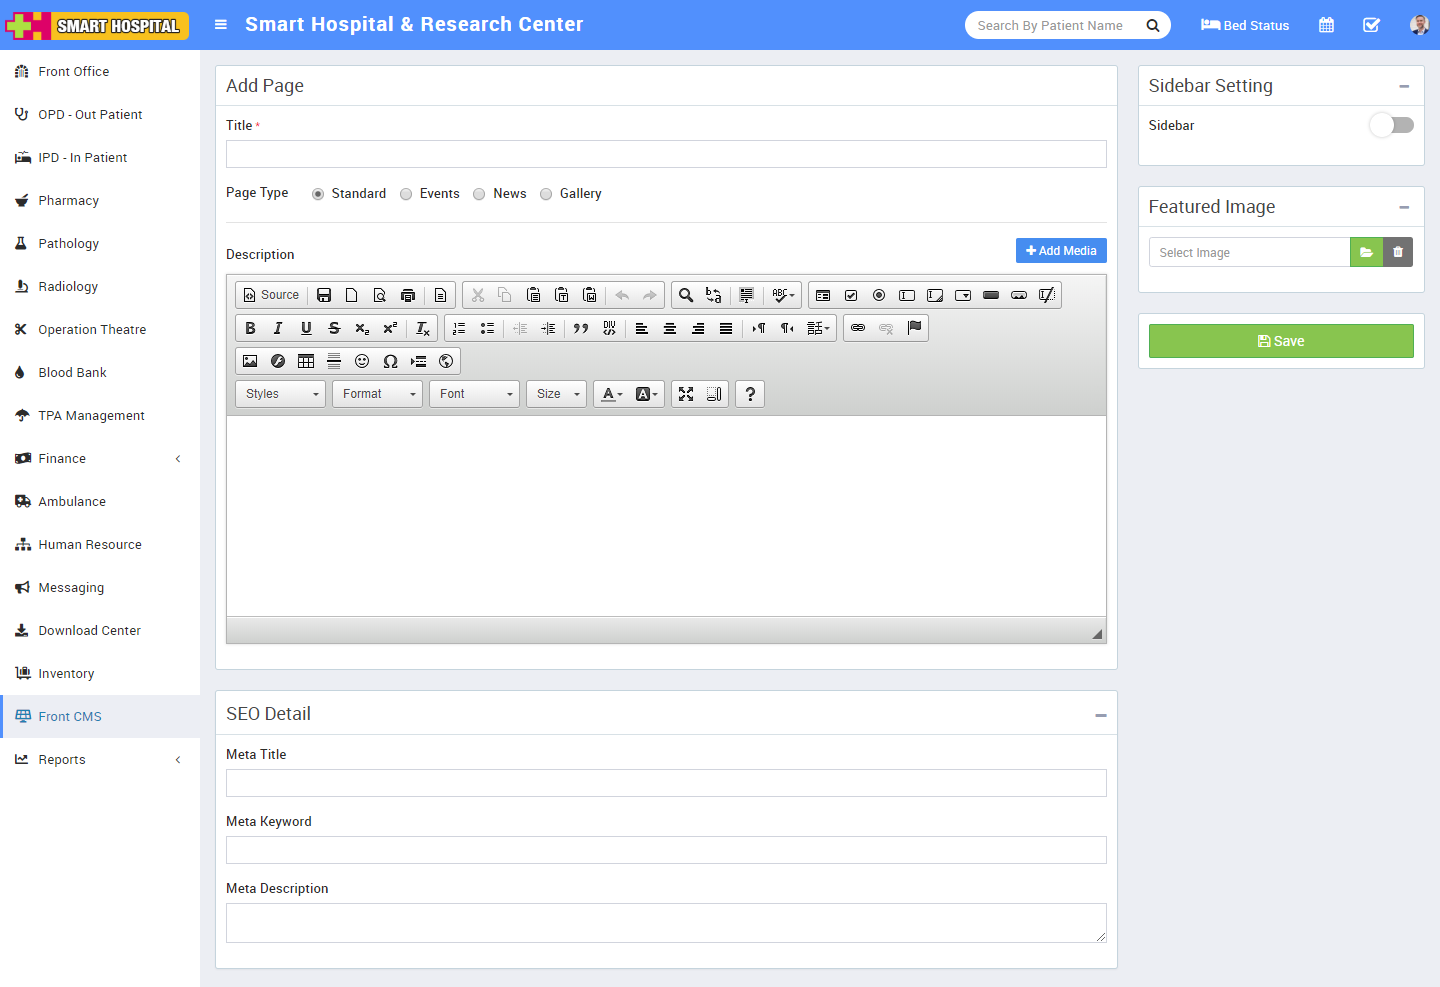Maximize the description editor

pos(686,394)
